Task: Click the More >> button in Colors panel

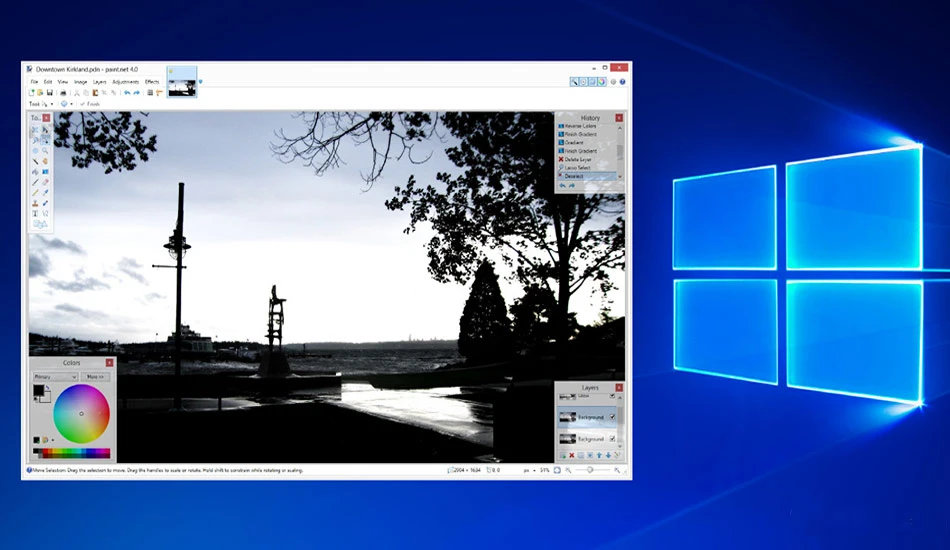Action: pos(95,377)
